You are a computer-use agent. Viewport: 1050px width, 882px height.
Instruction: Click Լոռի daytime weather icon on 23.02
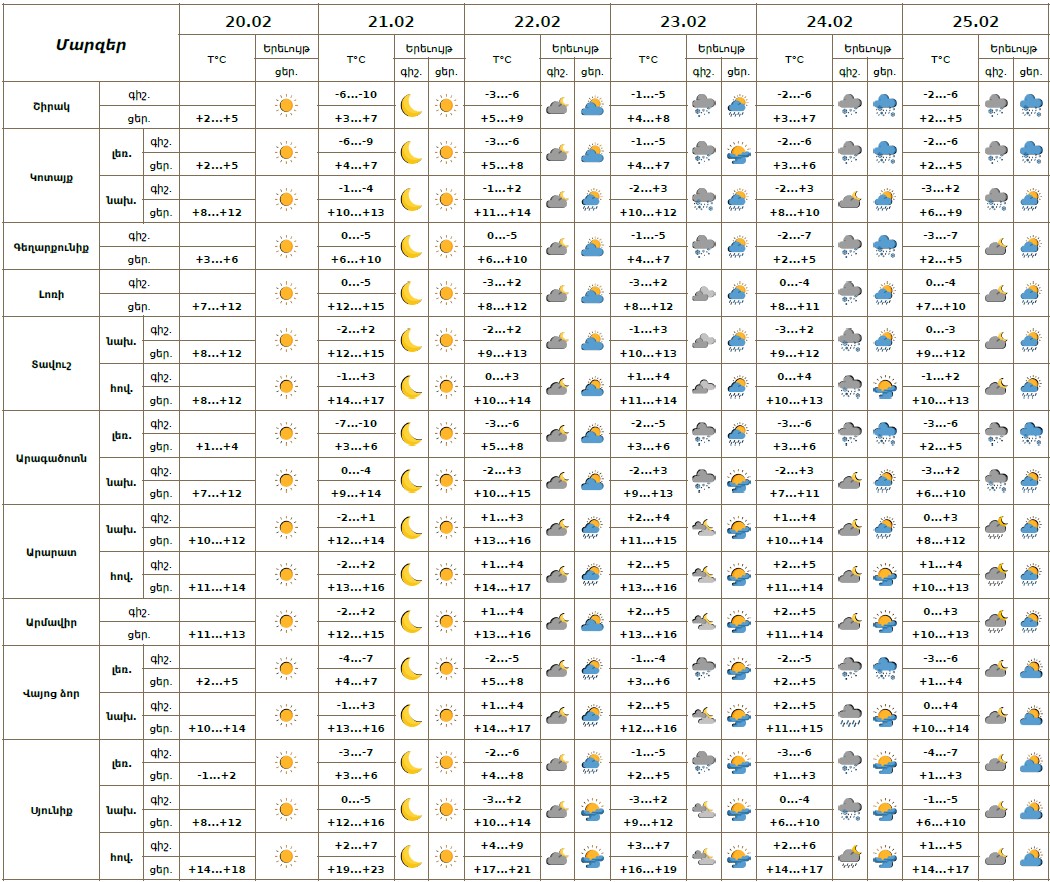tap(738, 293)
